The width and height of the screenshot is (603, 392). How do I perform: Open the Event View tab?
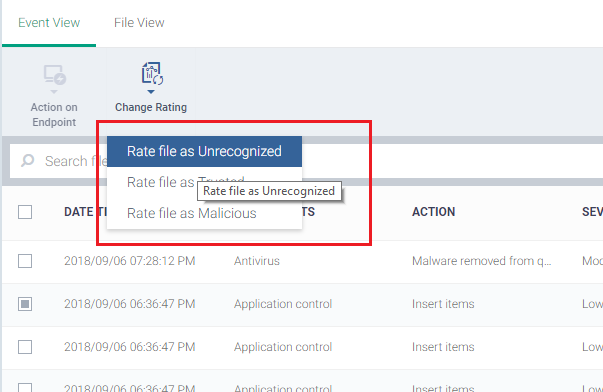pyautogui.click(x=49, y=23)
